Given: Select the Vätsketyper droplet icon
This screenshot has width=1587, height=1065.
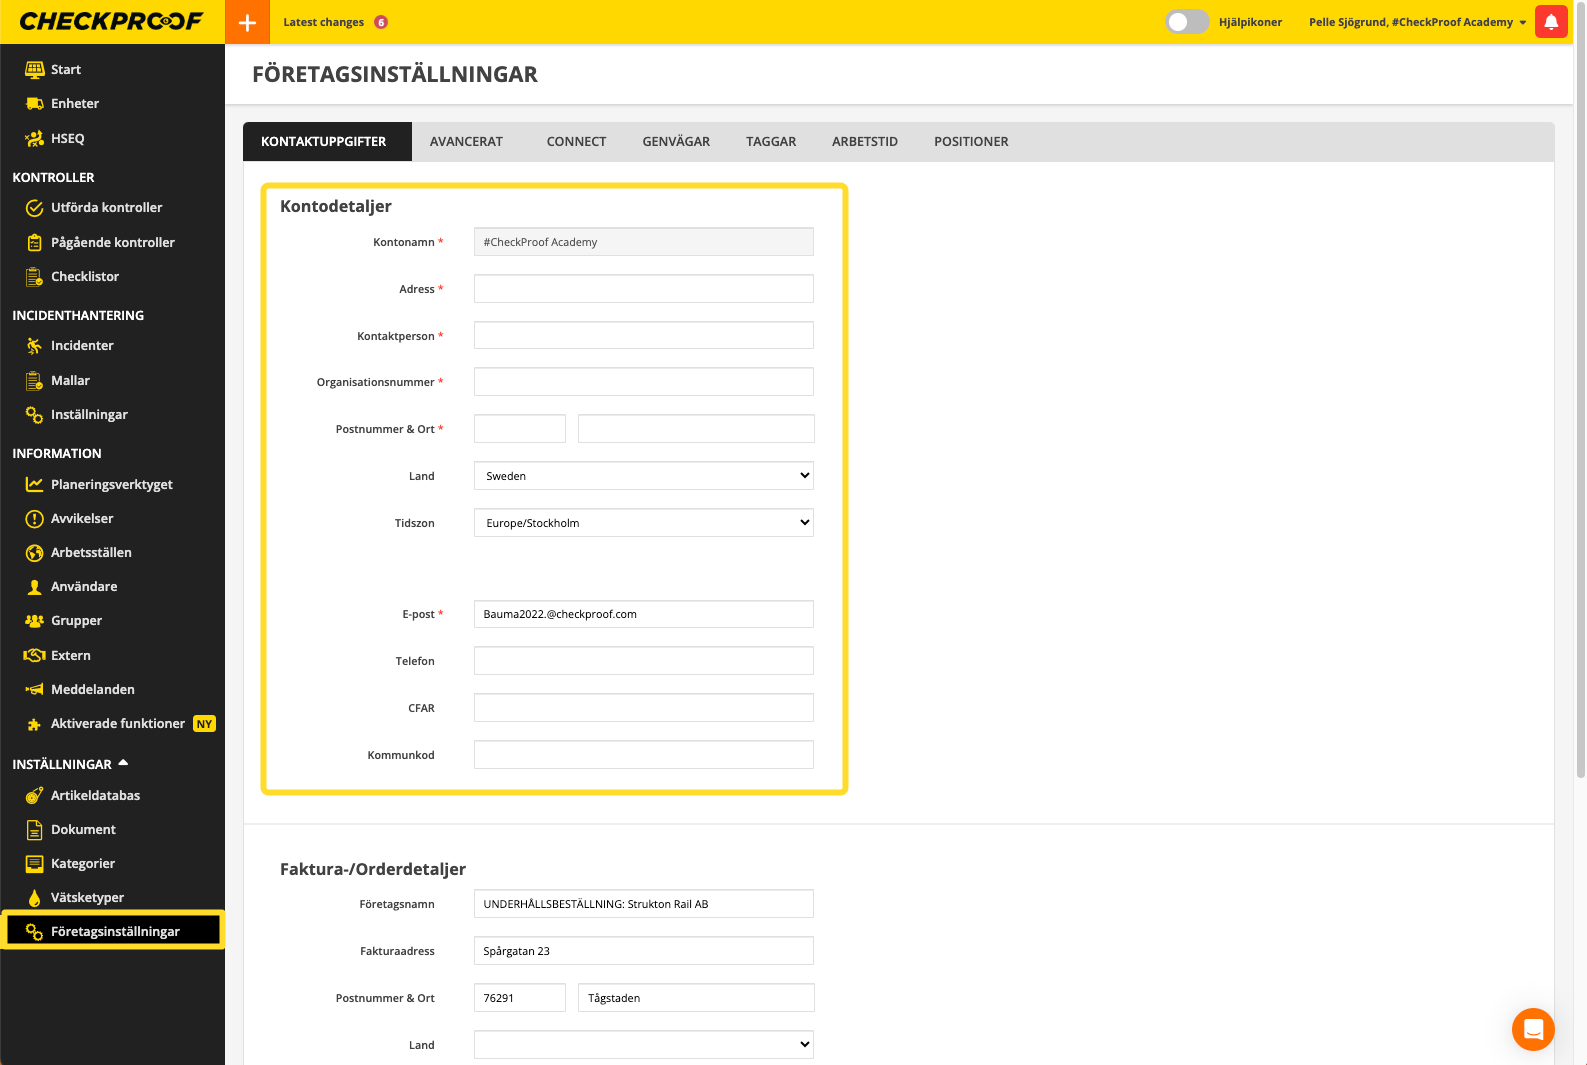Looking at the screenshot, I should [34, 898].
